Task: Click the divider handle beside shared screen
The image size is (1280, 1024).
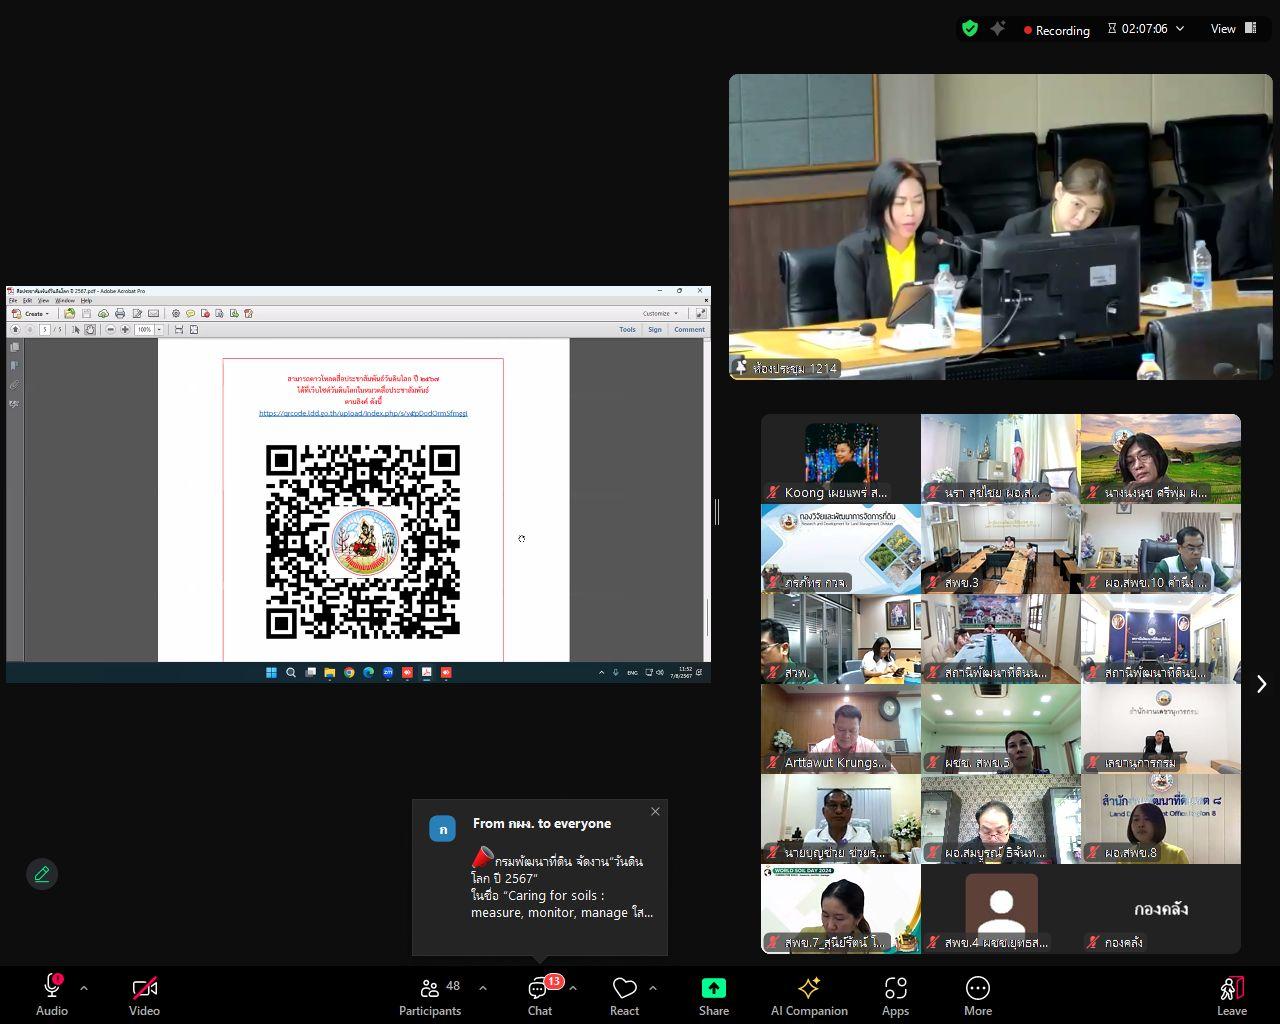Action: (x=717, y=512)
